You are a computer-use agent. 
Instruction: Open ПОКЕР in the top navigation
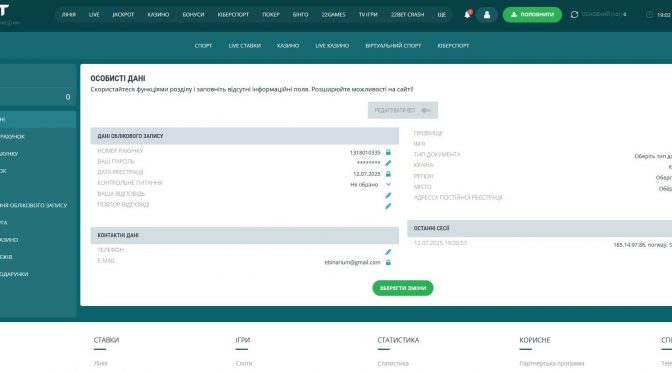[271, 15]
